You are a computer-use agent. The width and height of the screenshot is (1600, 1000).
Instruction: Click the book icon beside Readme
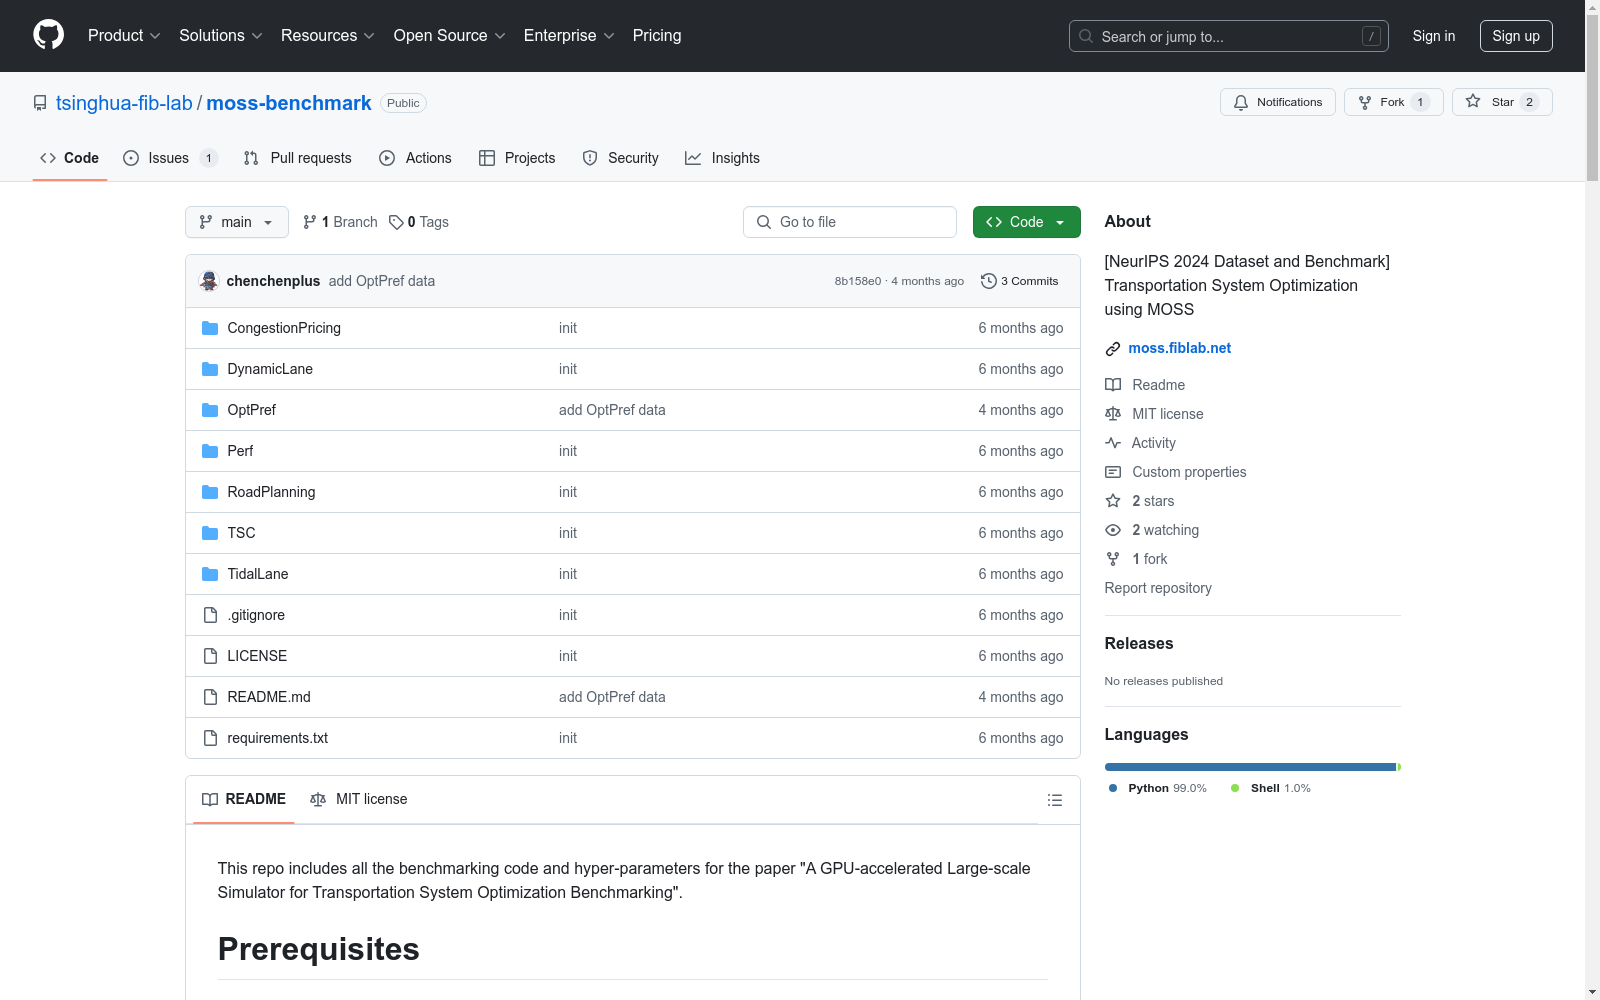click(1113, 385)
